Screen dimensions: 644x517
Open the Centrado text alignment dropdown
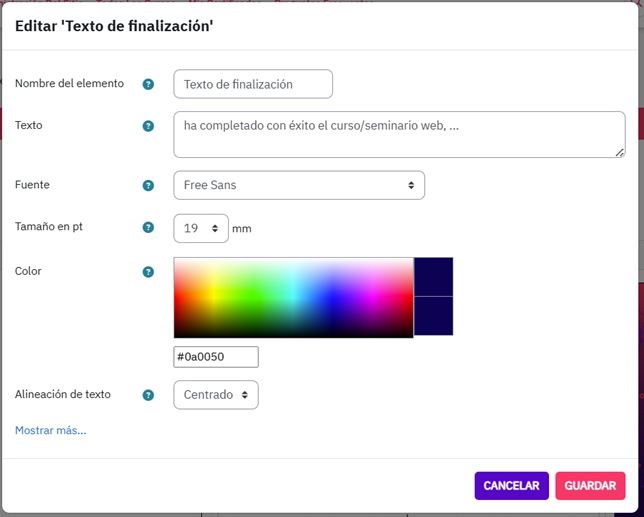(215, 395)
